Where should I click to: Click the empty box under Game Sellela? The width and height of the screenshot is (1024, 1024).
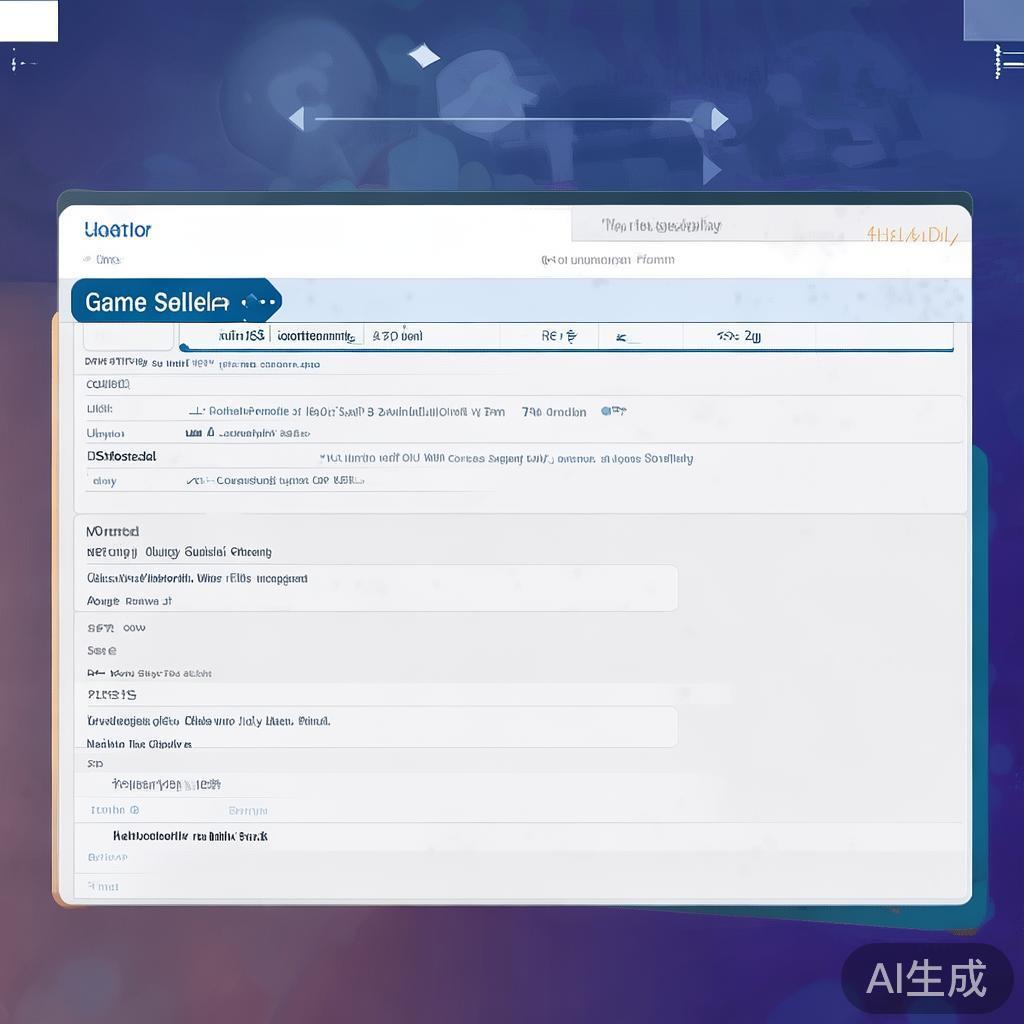pos(128,336)
